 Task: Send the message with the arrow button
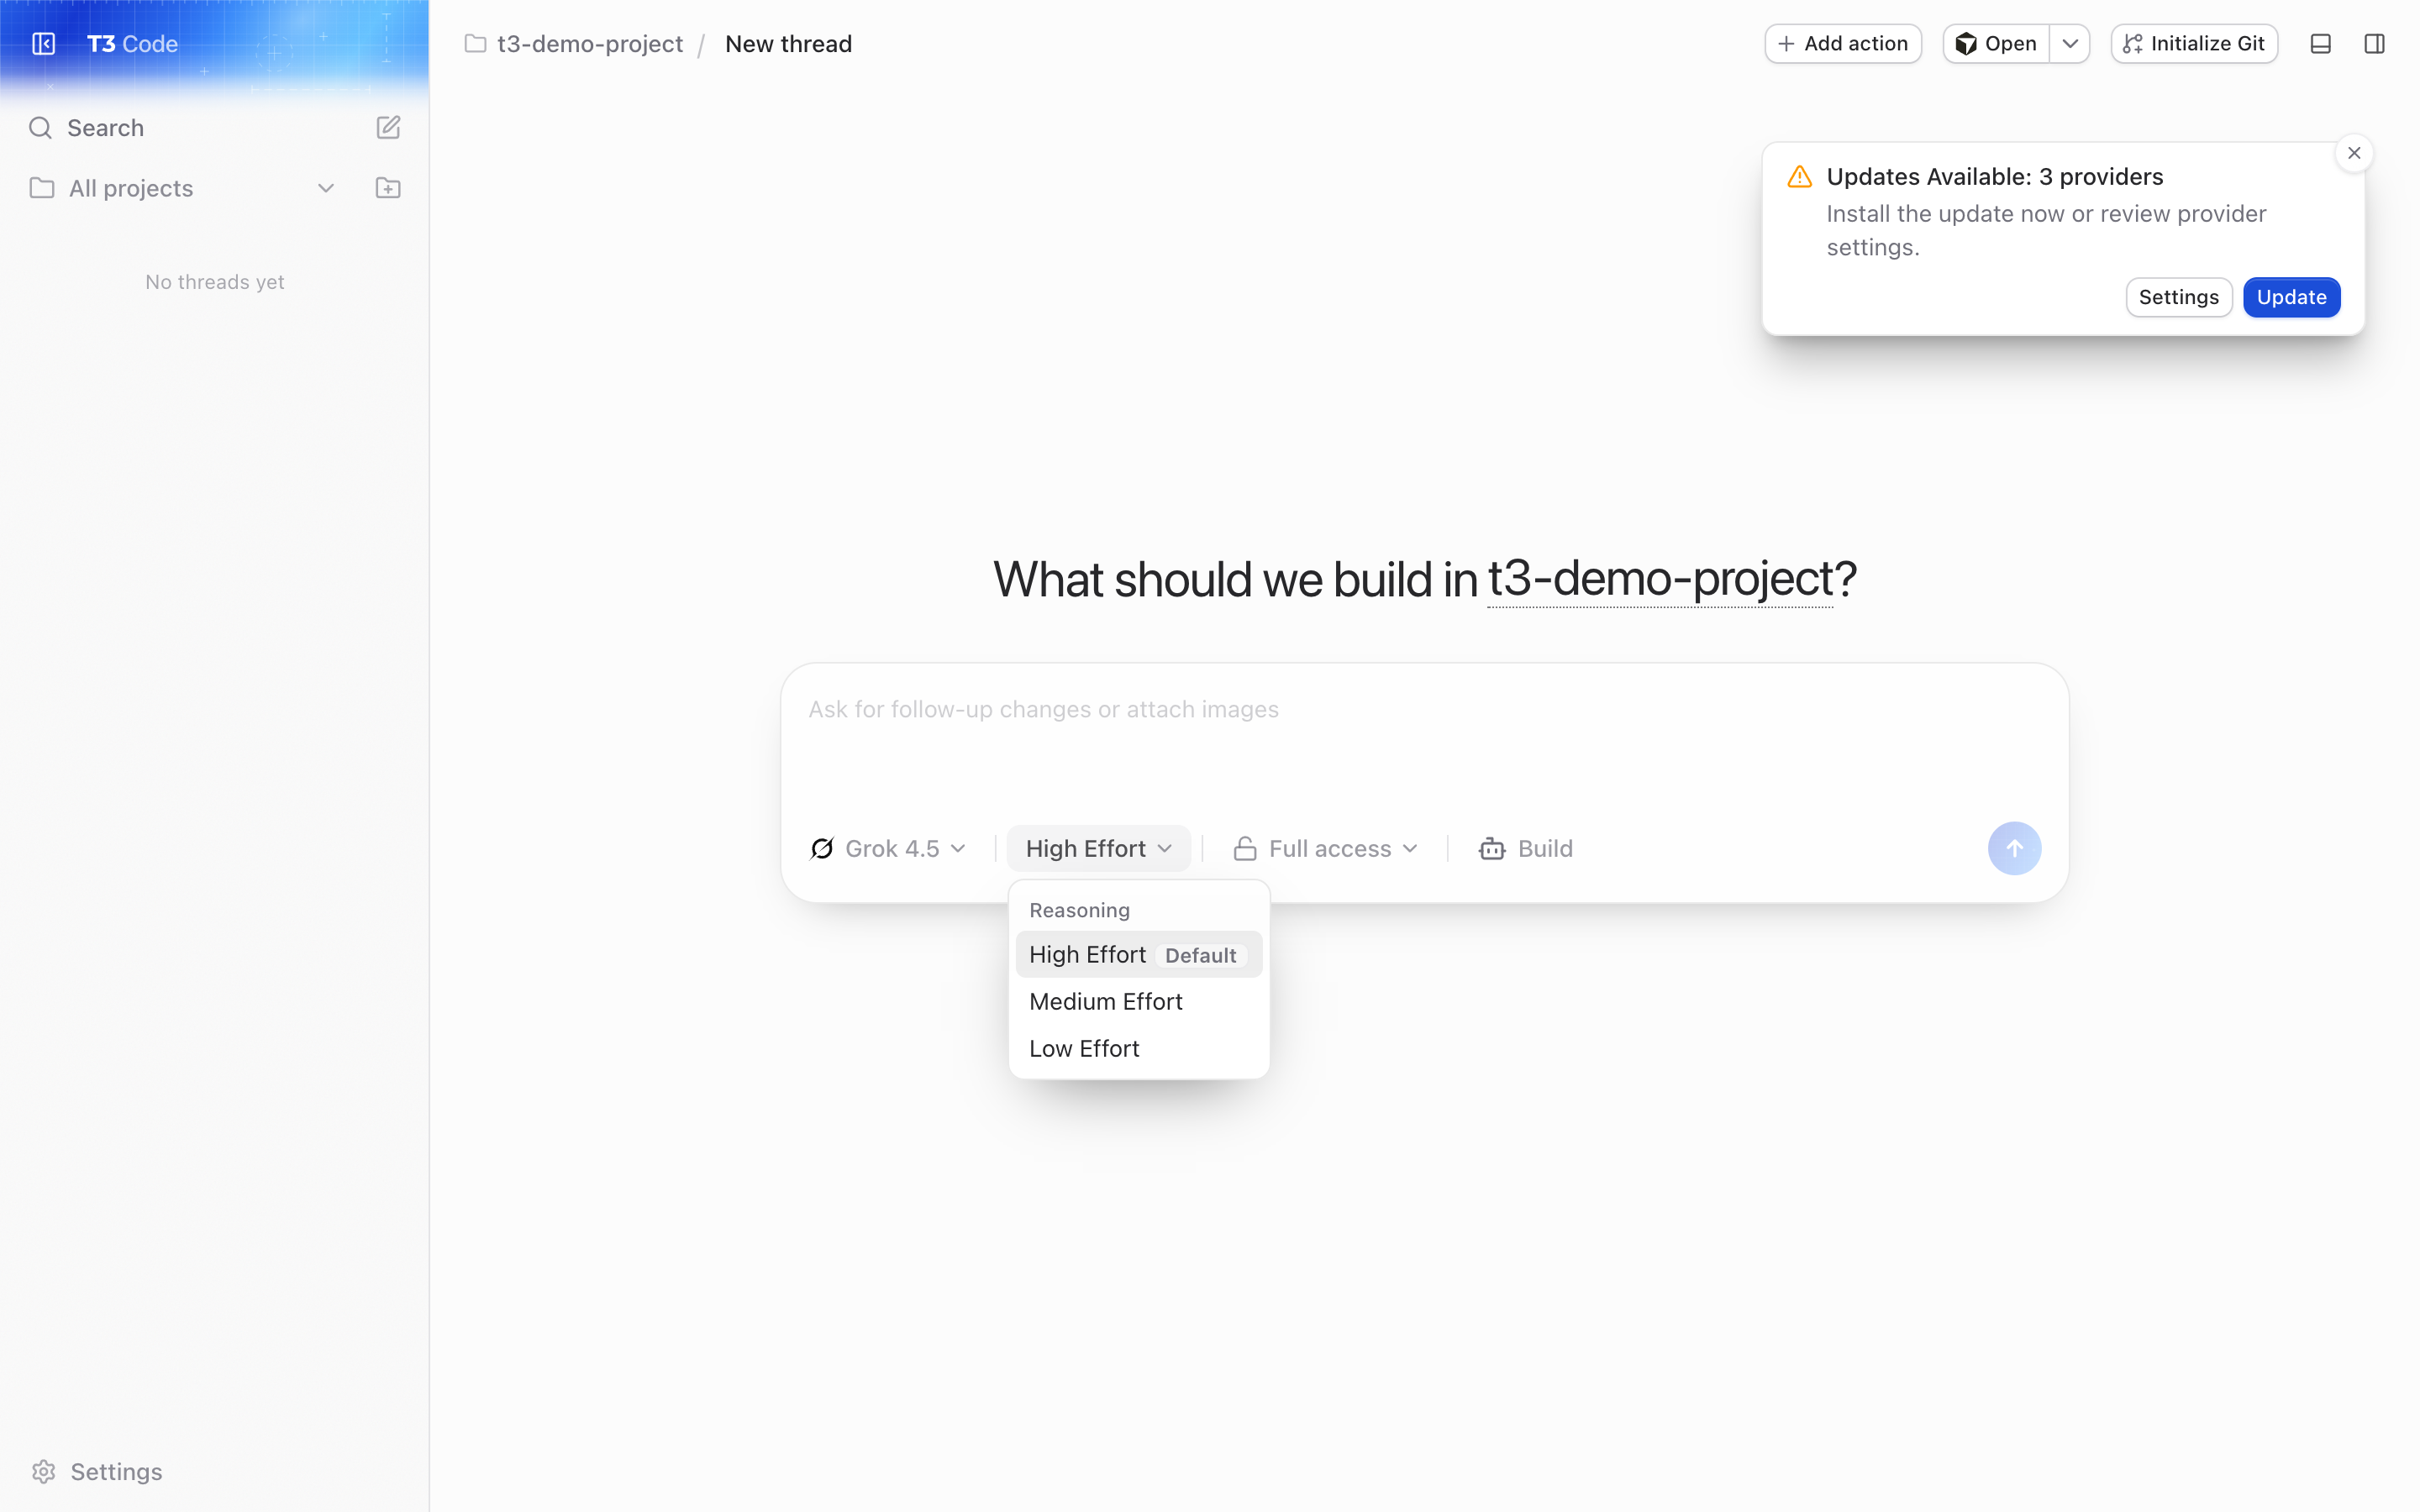[x=2014, y=849]
